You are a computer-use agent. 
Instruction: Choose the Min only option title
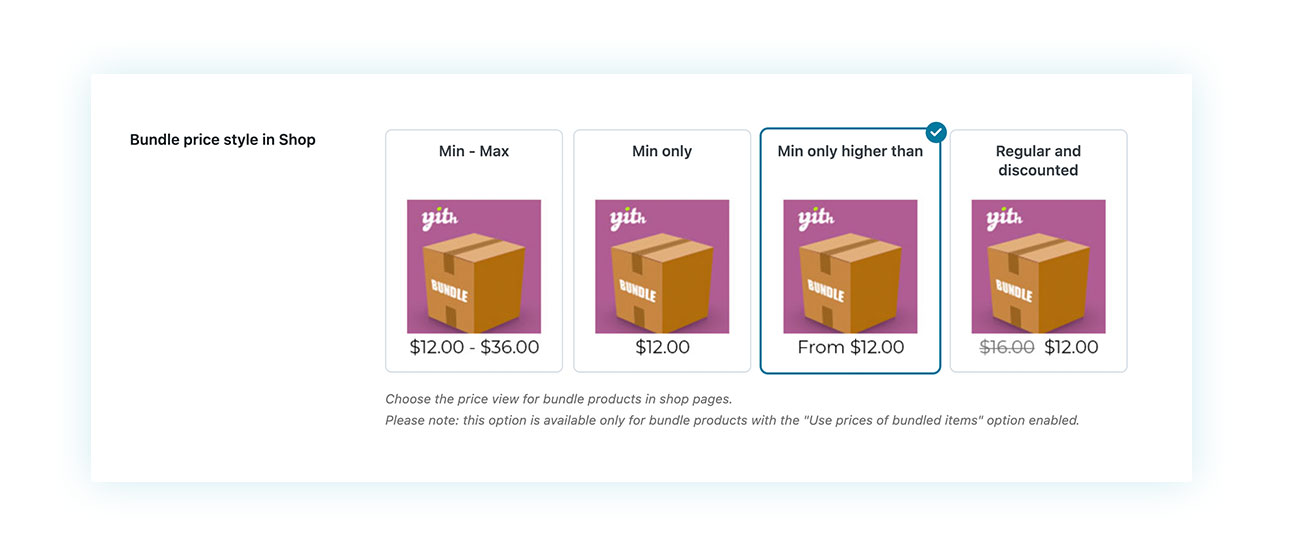coord(662,151)
